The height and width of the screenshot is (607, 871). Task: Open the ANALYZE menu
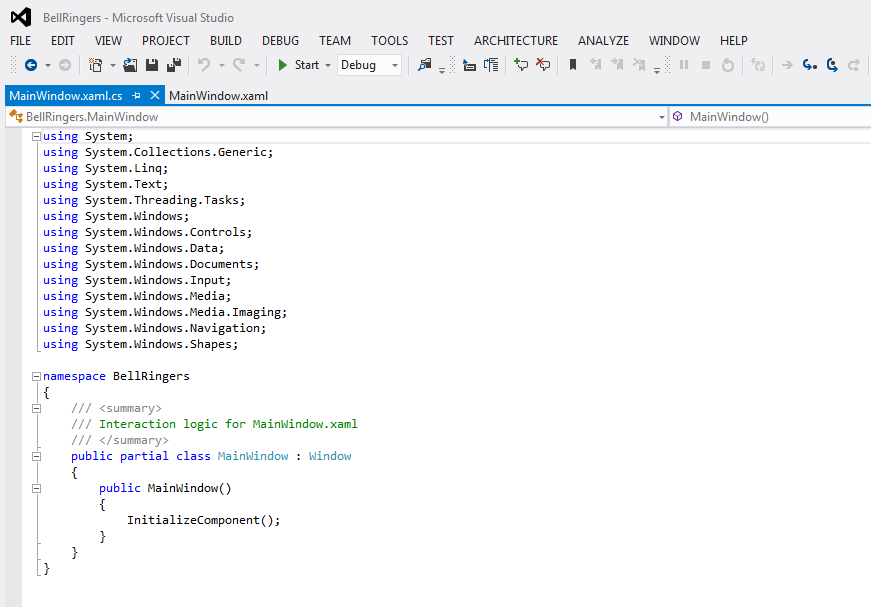click(603, 41)
